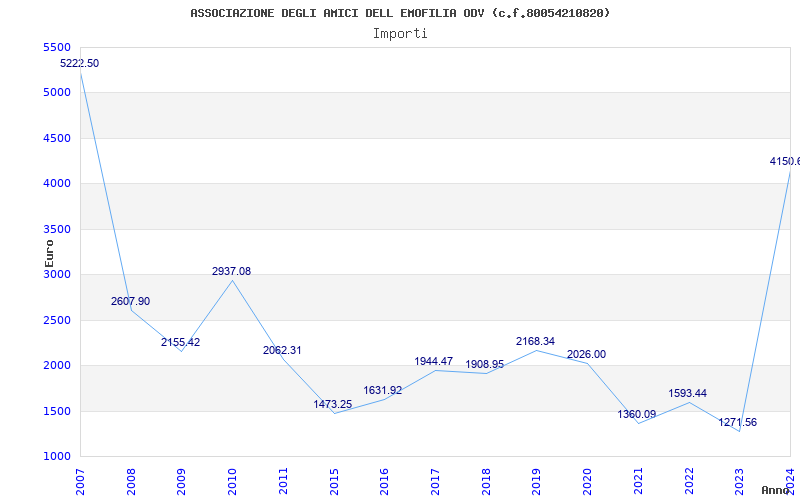Select year 2019 on the x-axis

[x=537, y=479]
